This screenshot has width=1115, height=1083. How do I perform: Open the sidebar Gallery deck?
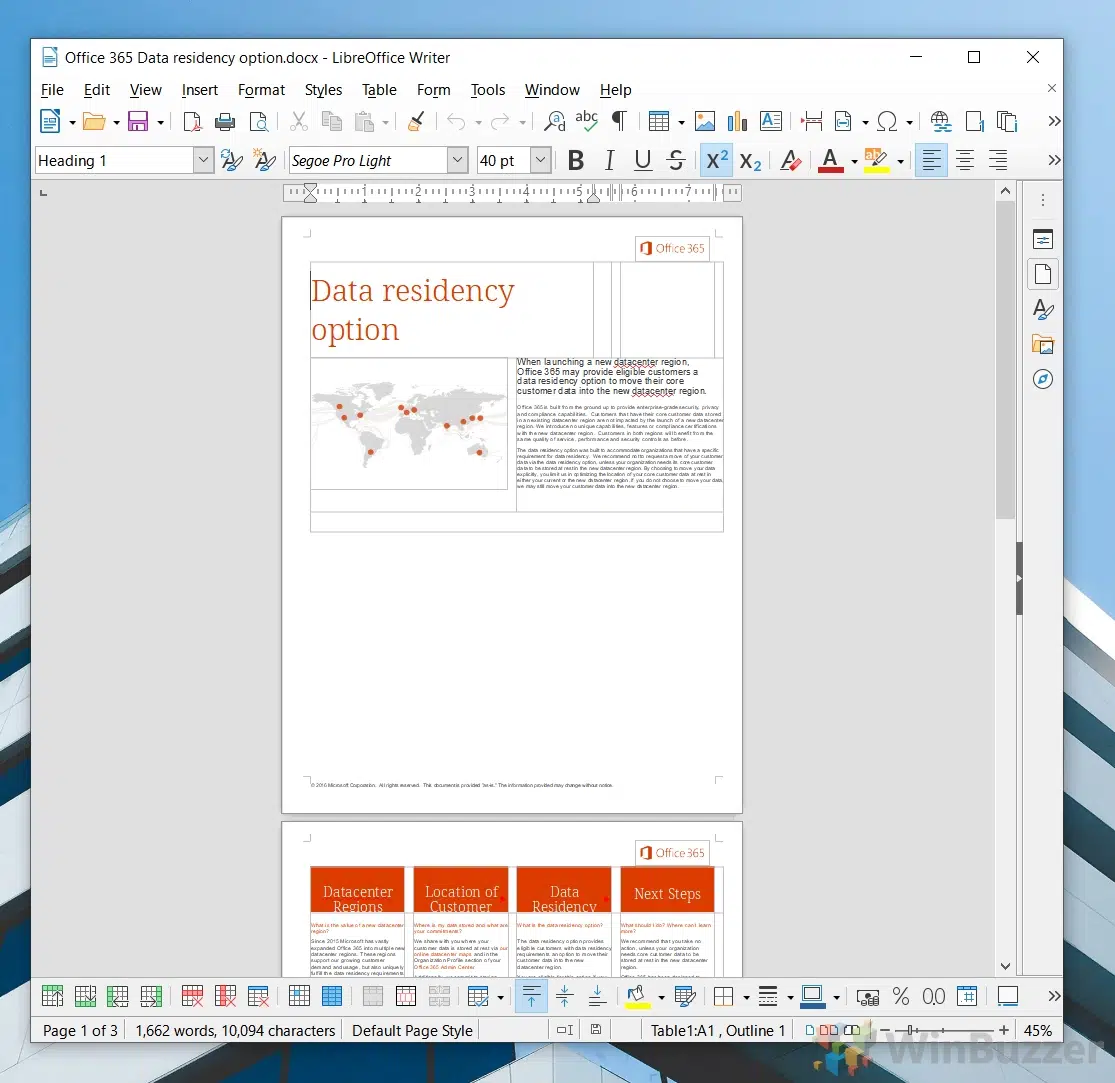1043,345
